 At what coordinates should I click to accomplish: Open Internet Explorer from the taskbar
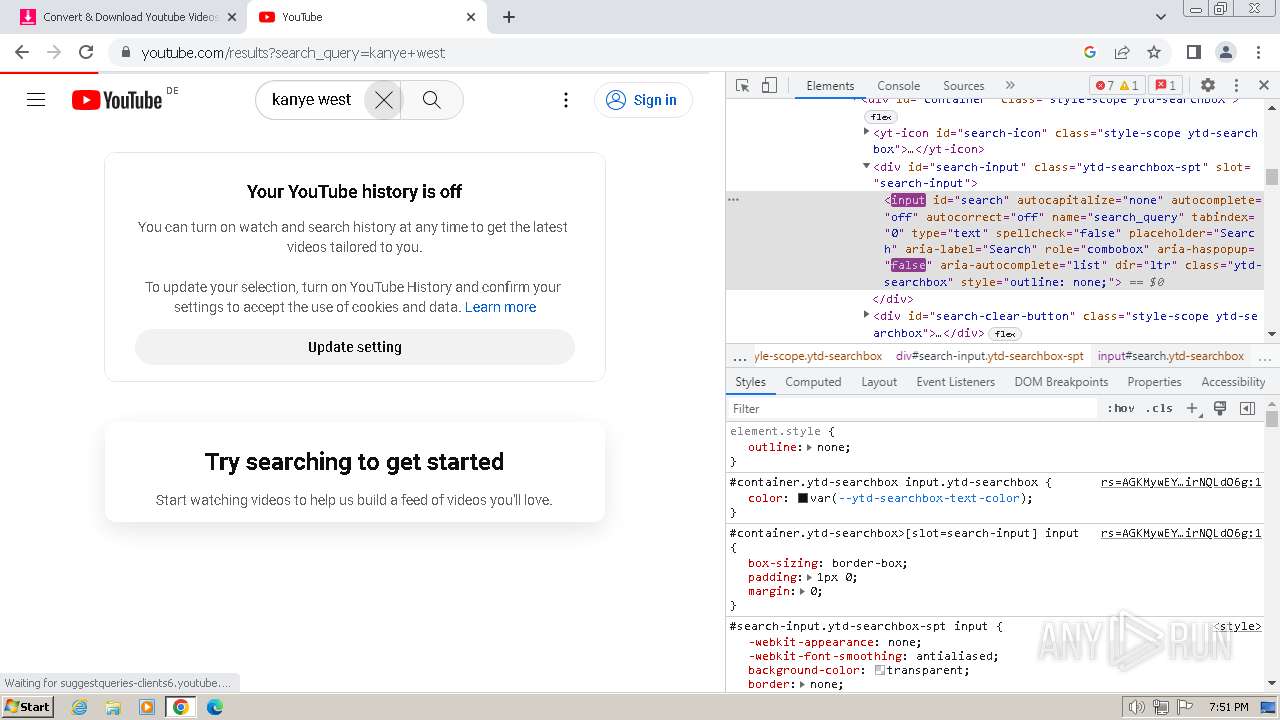80,707
